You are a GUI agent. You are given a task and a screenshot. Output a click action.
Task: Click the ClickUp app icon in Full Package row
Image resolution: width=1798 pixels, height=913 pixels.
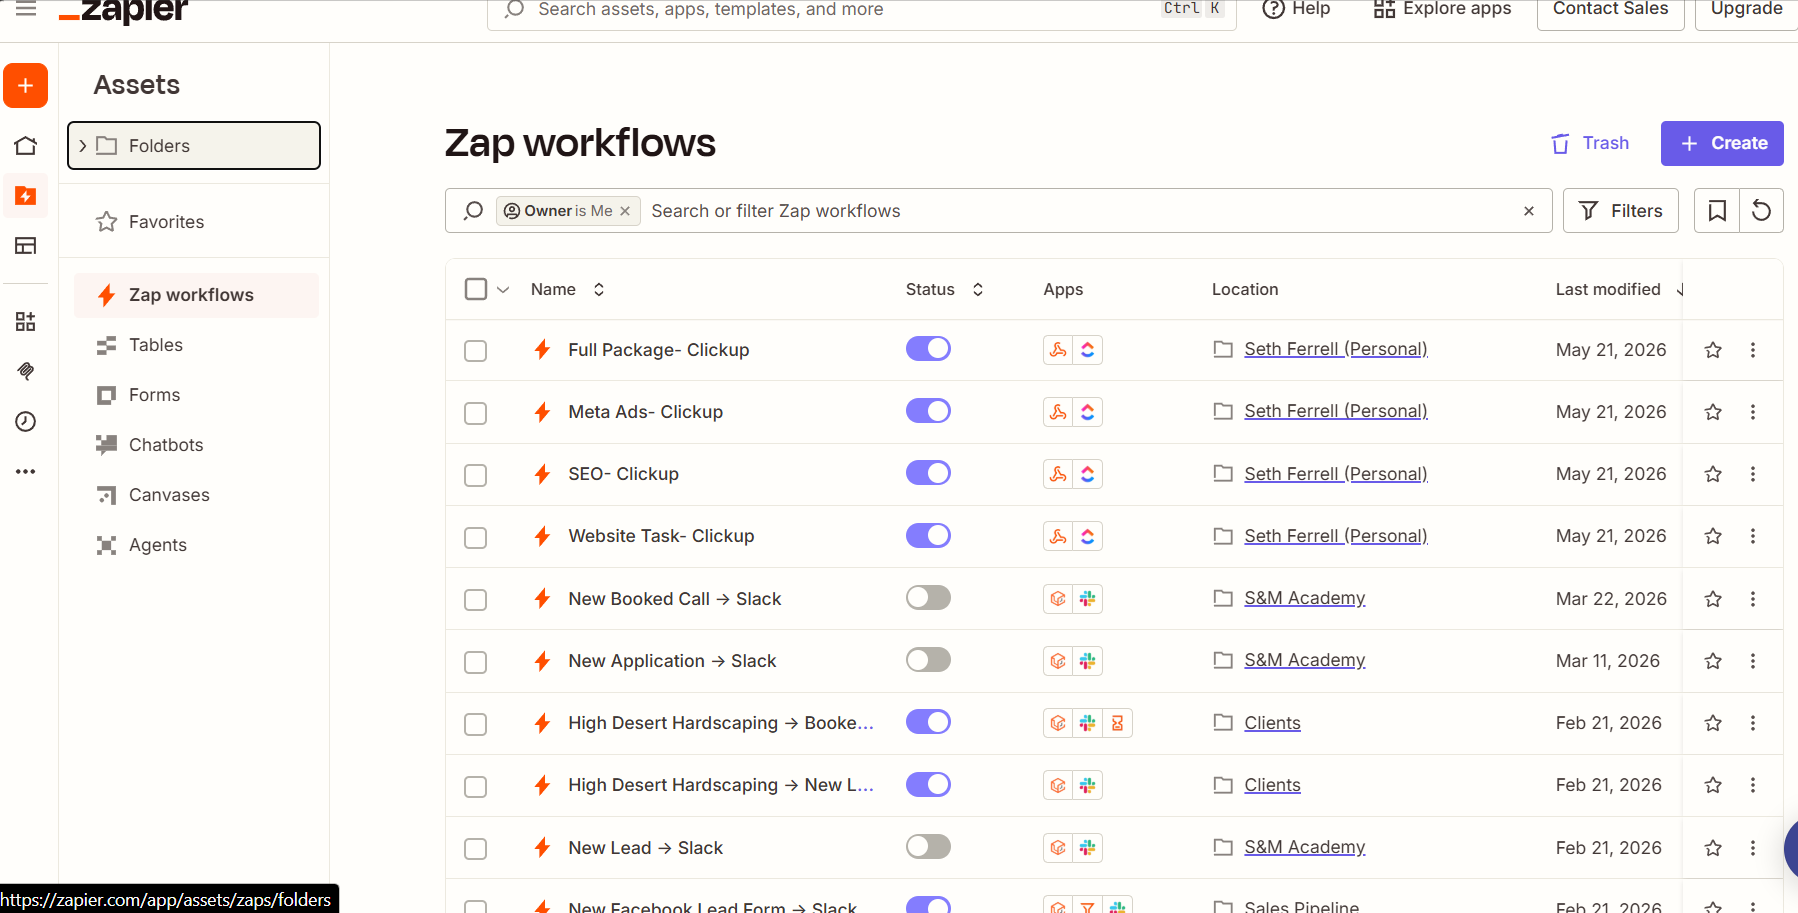click(1088, 350)
